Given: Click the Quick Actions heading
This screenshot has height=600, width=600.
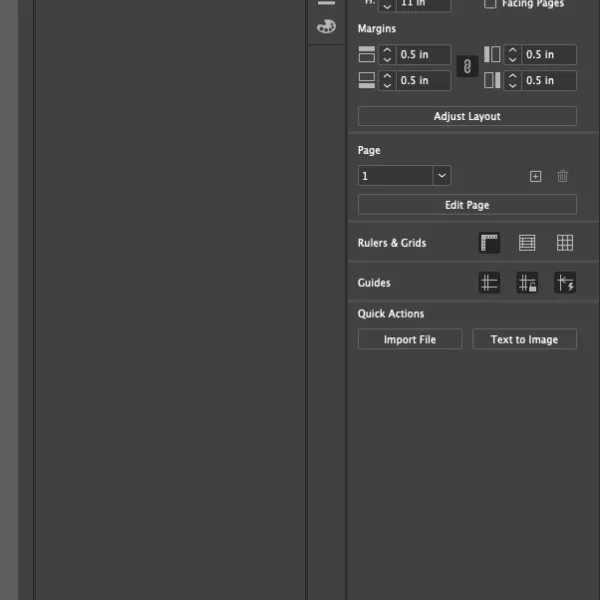Looking at the screenshot, I should [x=391, y=314].
